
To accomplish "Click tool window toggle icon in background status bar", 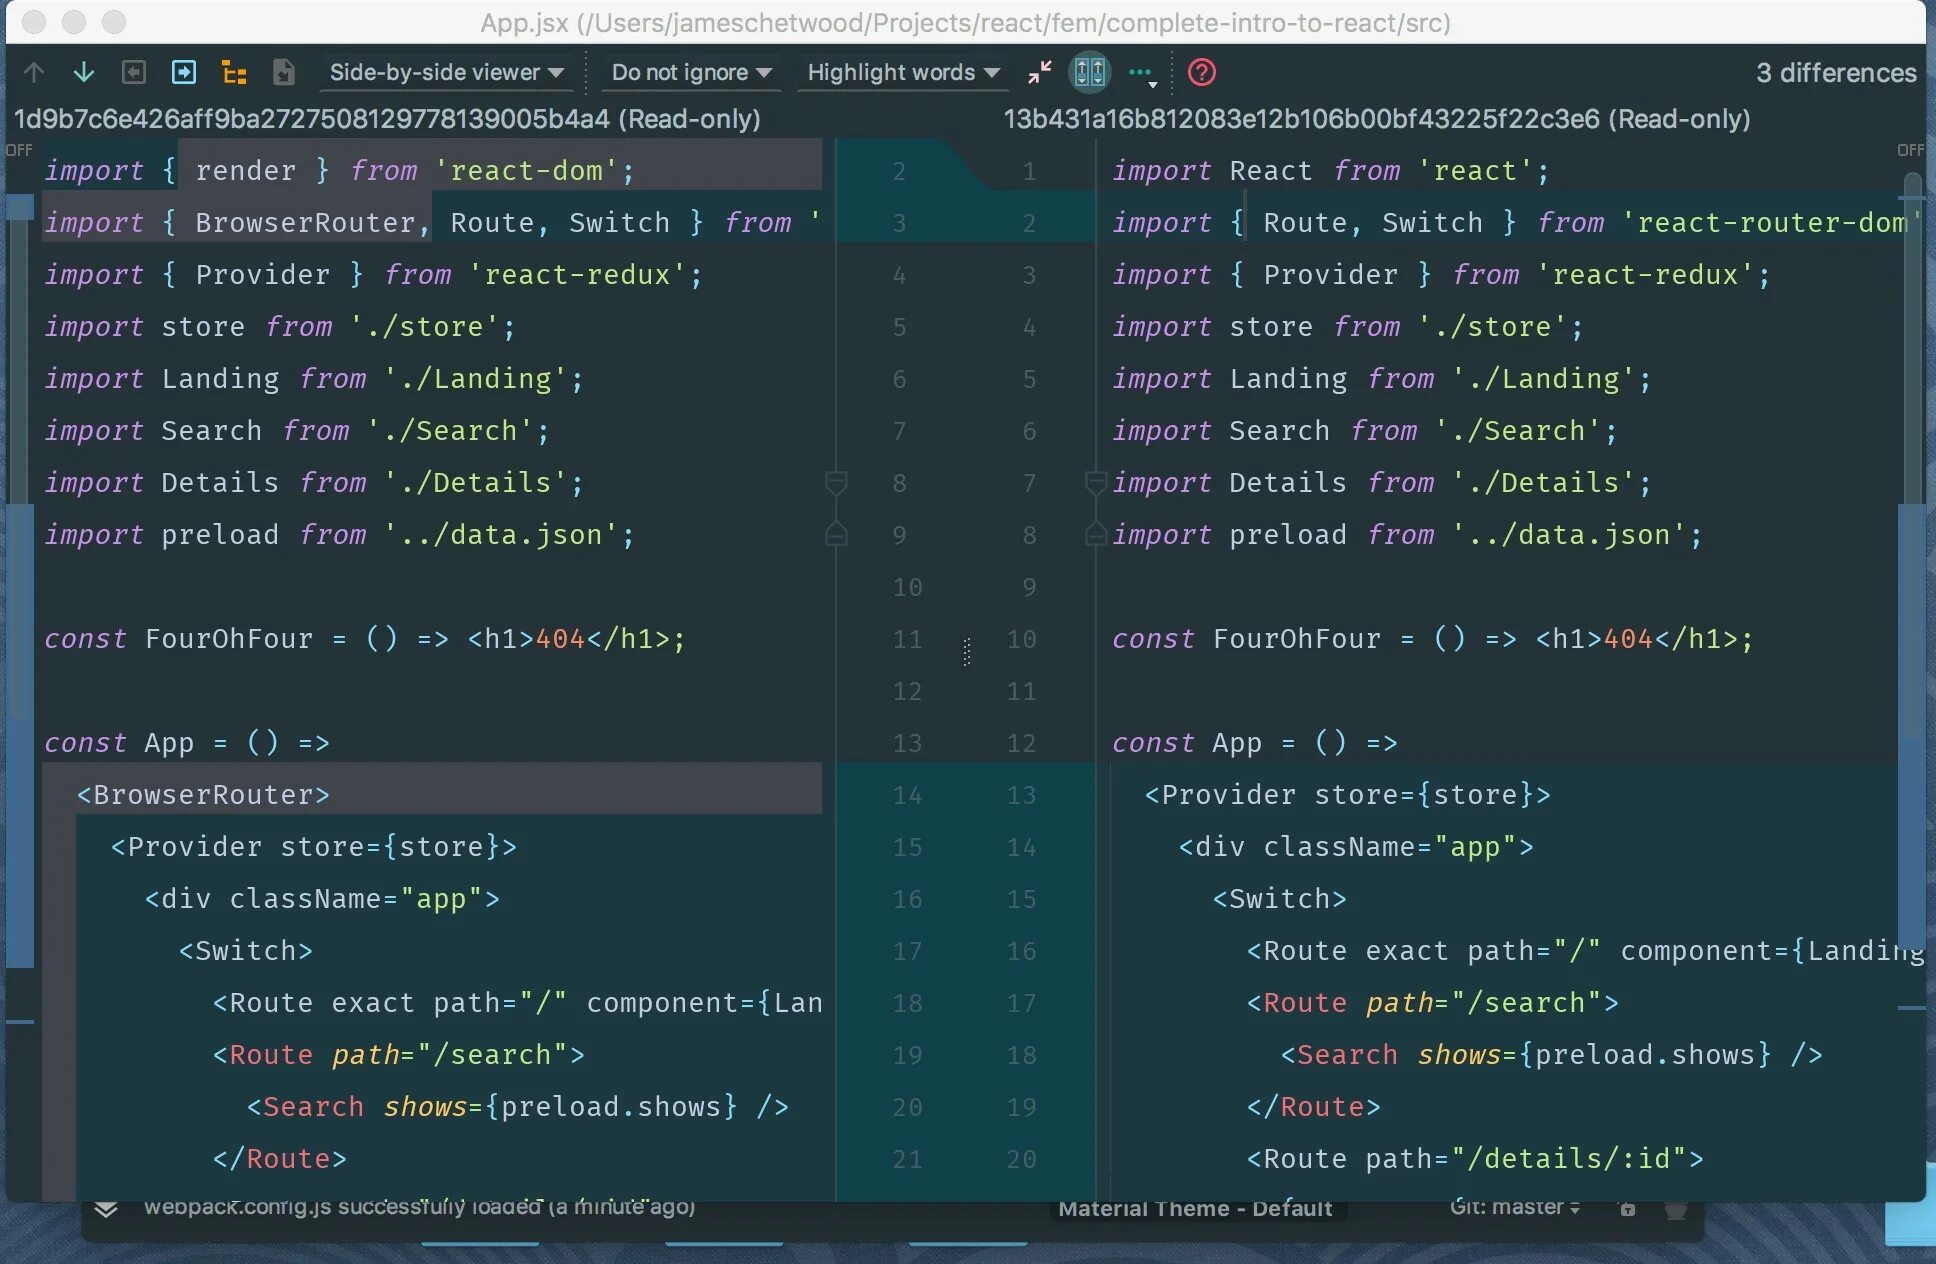I will [106, 1209].
